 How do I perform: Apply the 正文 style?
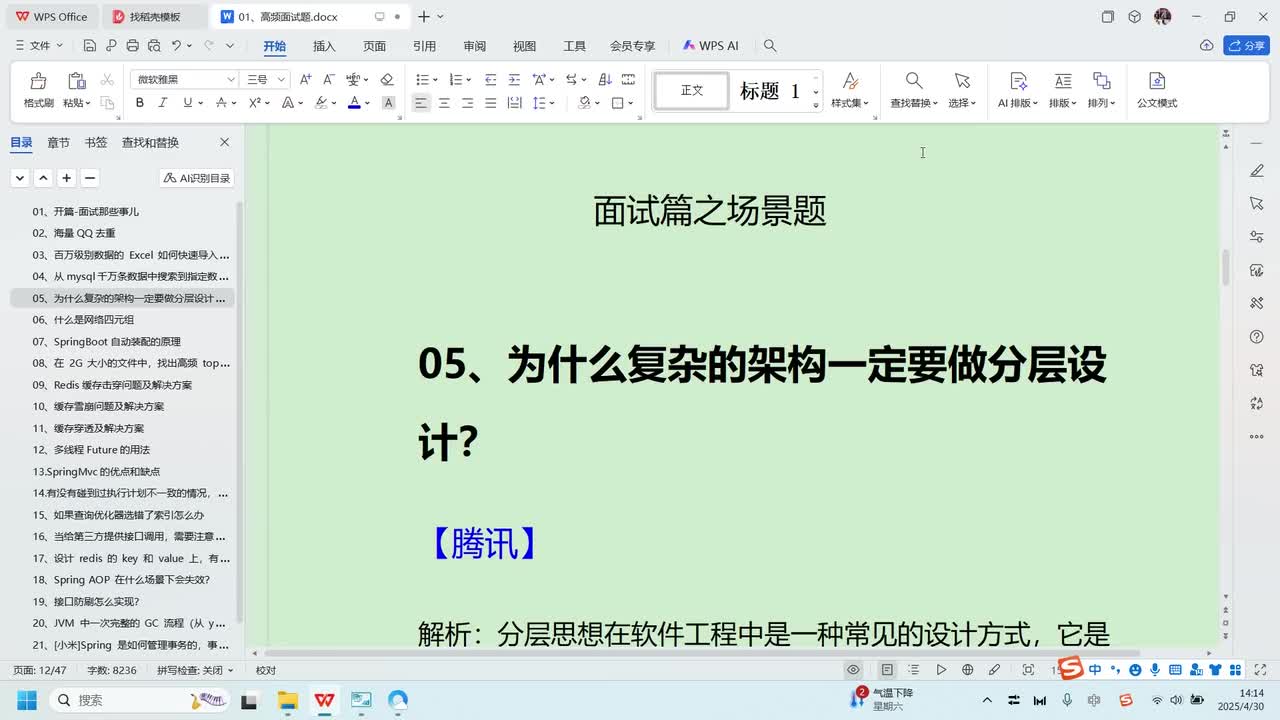coord(692,91)
